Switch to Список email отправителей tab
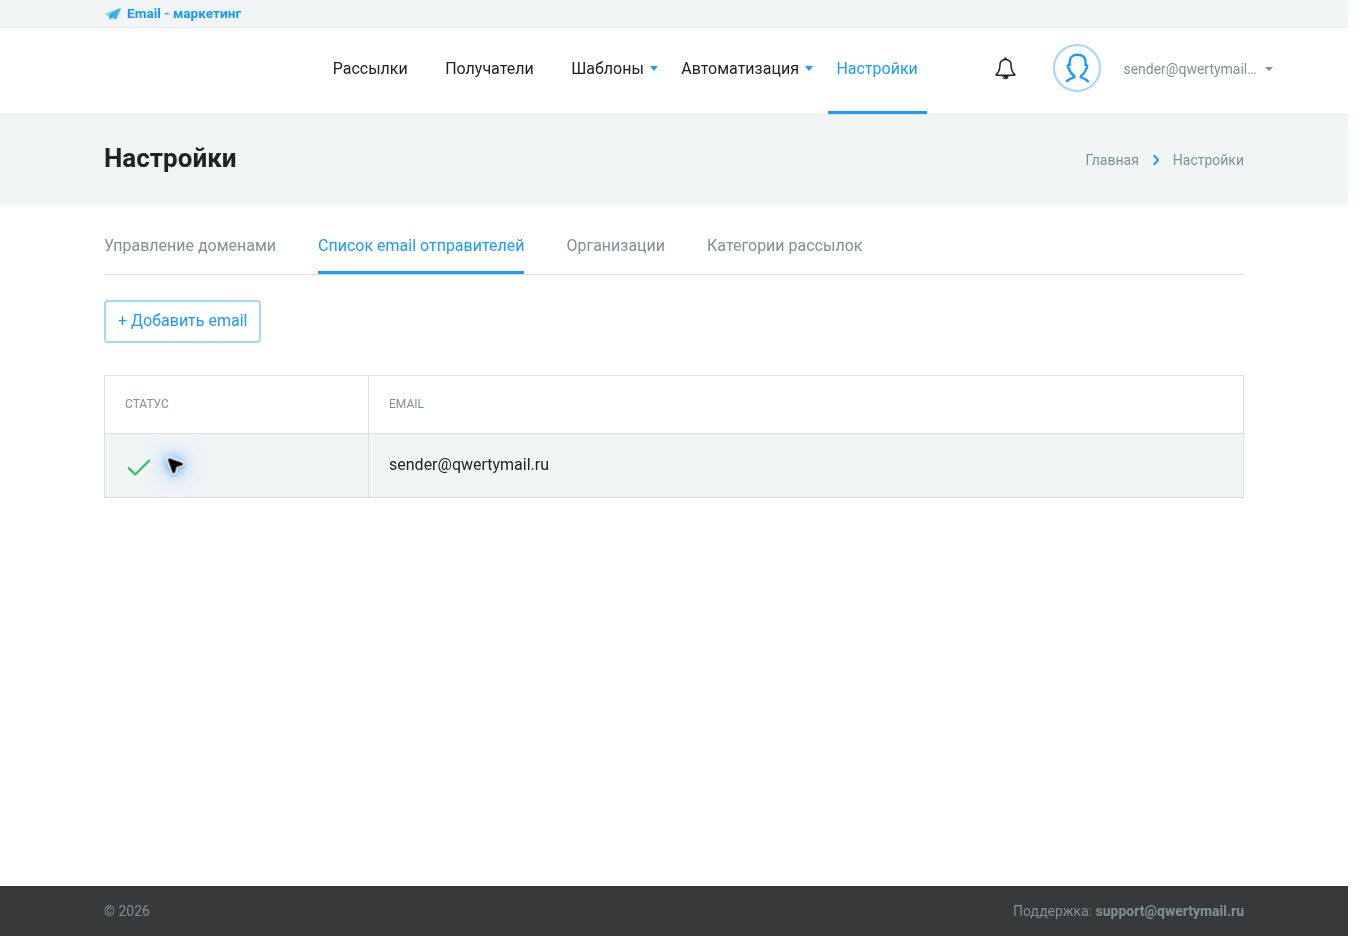Image resolution: width=1363 pixels, height=936 pixels. click(x=421, y=246)
